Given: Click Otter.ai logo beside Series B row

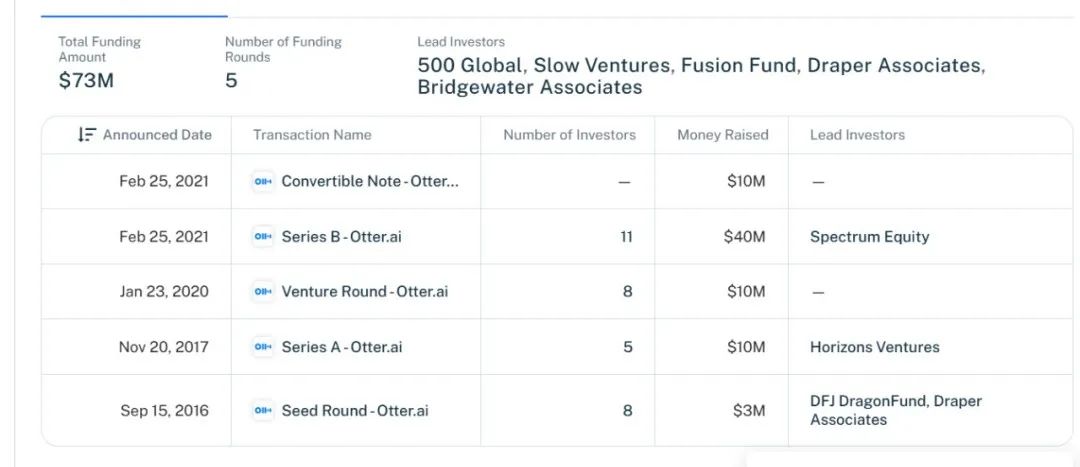Looking at the screenshot, I should pos(263,237).
